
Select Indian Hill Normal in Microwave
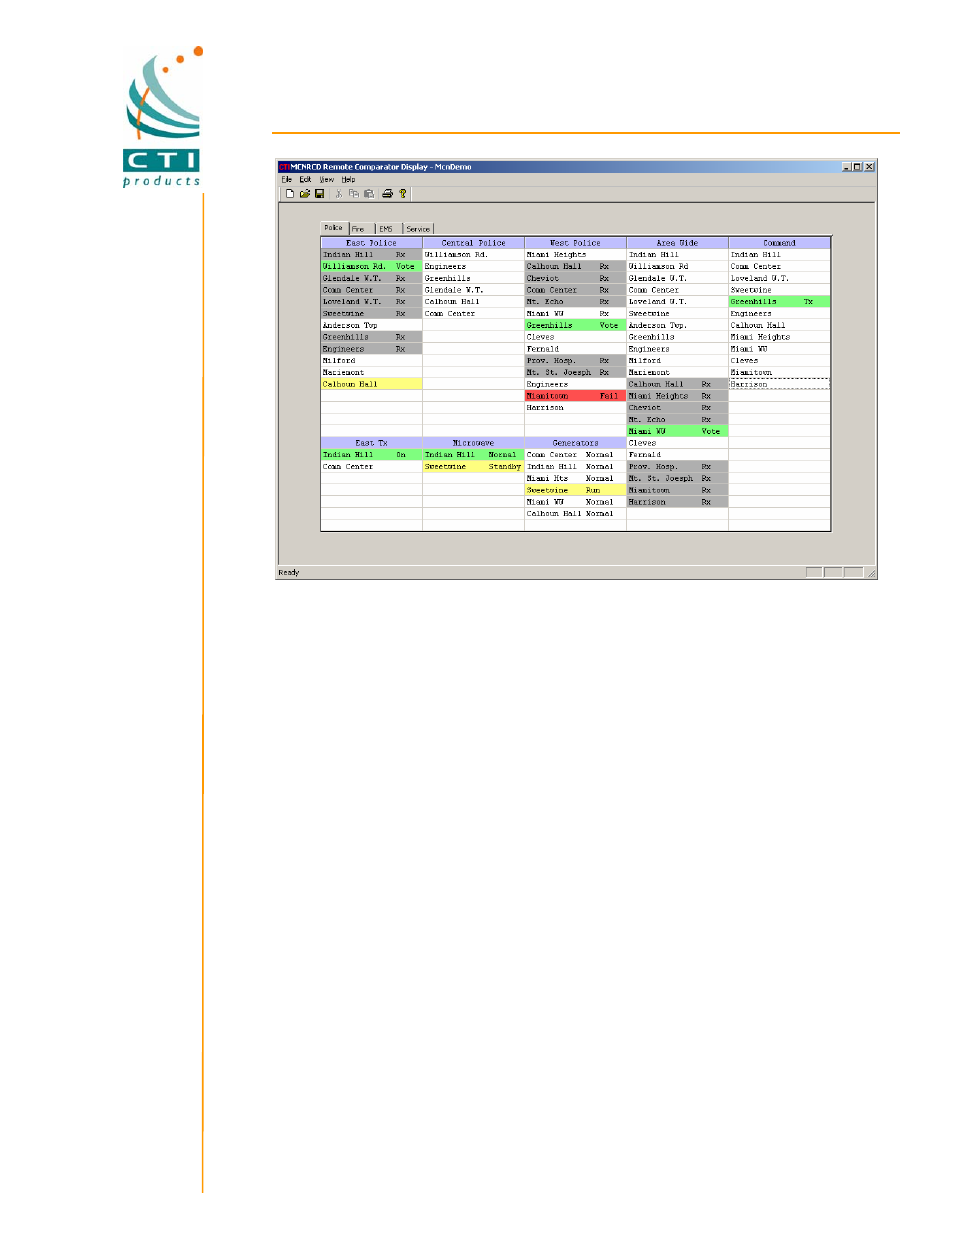[x=473, y=455]
